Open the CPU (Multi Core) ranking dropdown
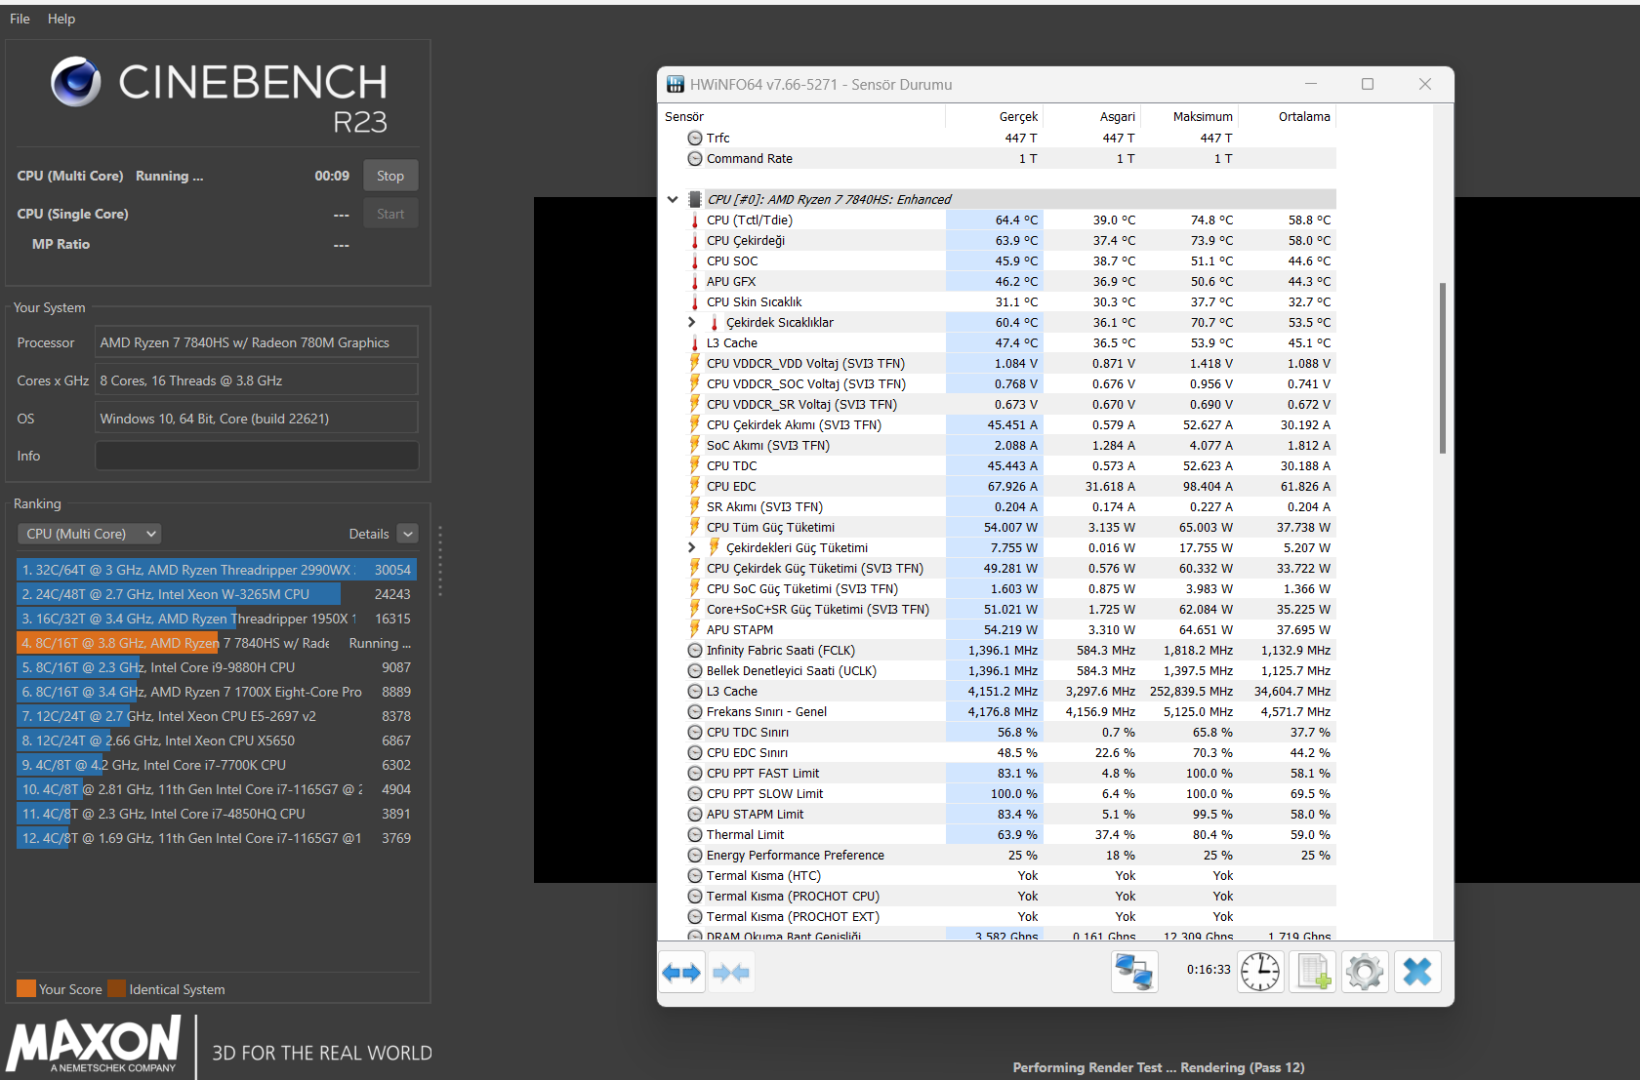Viewport: 1640px width, 1080px height. 89,534
